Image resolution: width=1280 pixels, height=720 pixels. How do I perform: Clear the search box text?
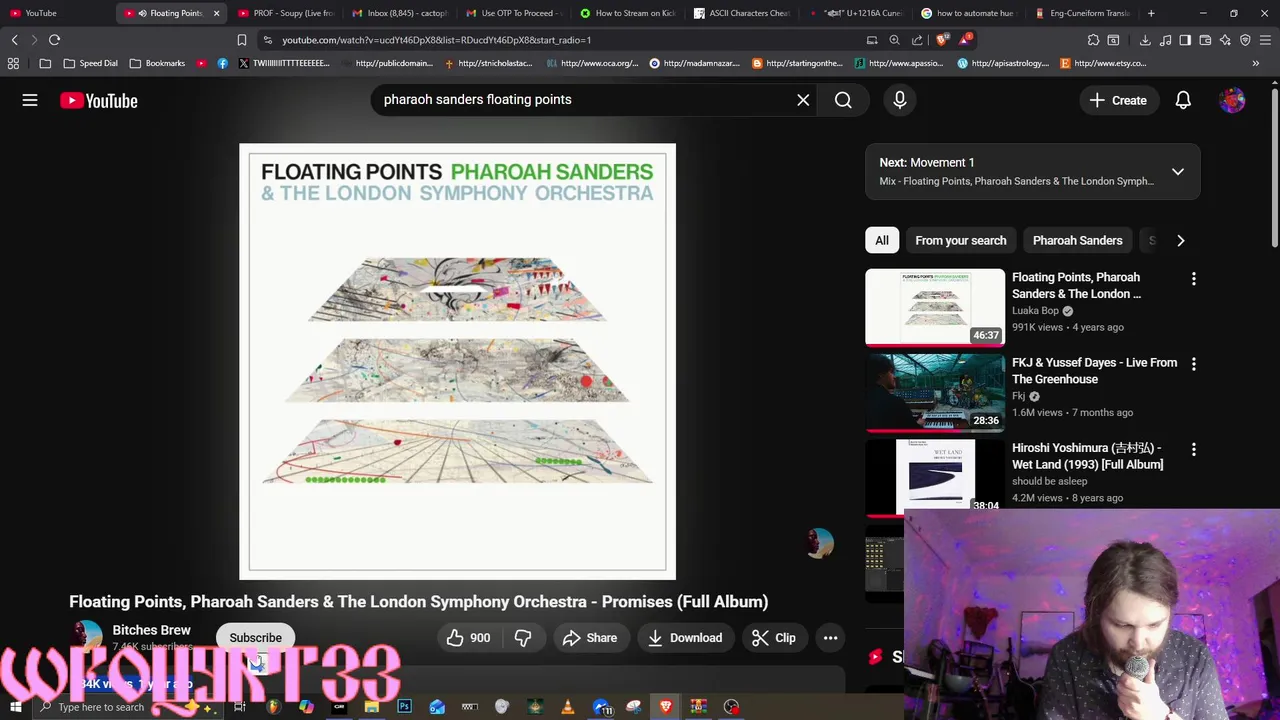click(x=803, y=100)
